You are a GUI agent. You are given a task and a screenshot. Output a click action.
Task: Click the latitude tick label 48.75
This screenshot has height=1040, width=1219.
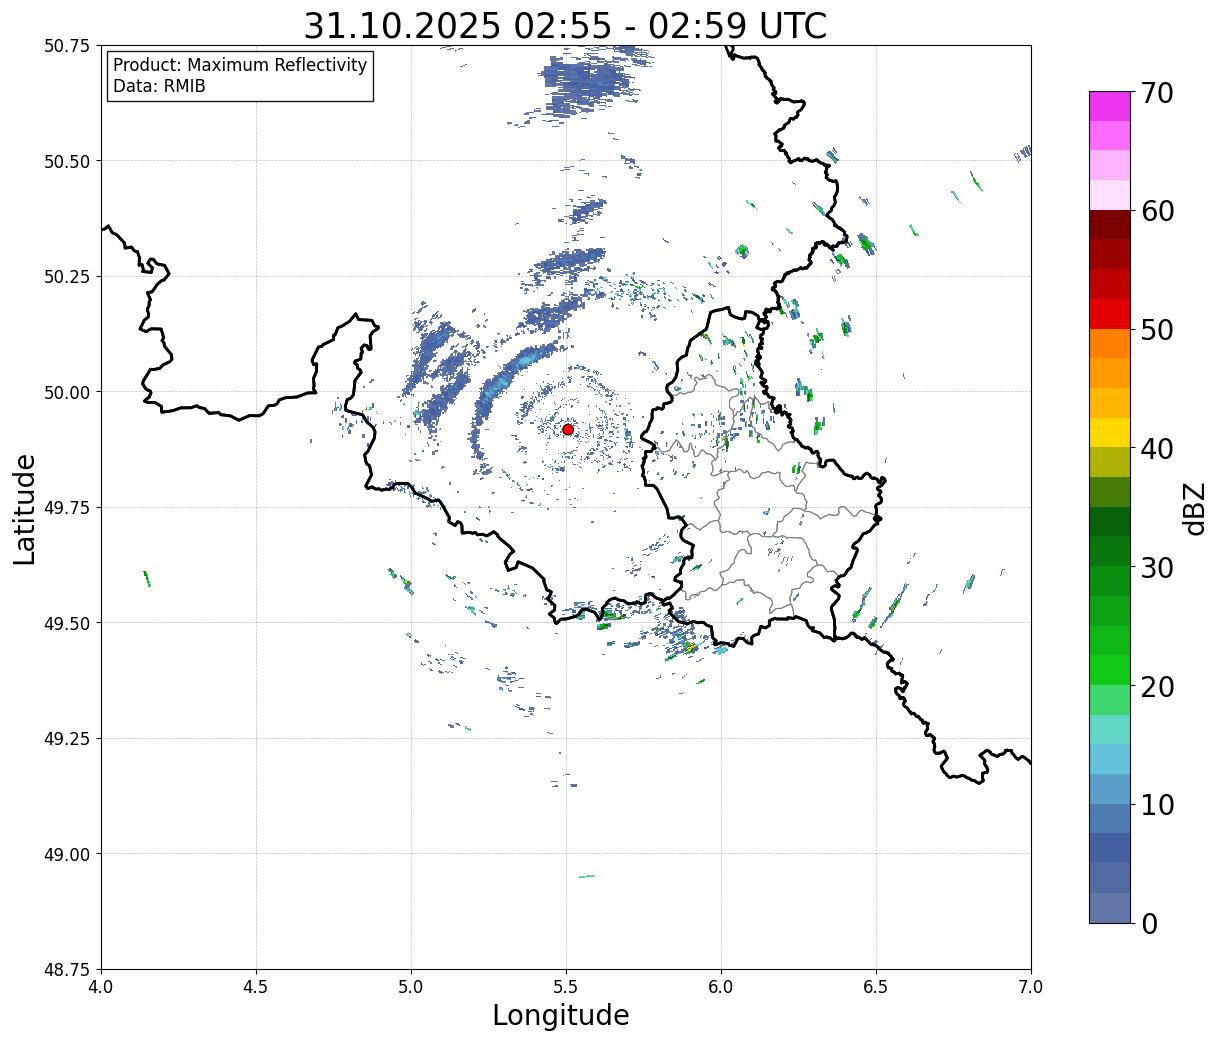click(x=67, y=969)
